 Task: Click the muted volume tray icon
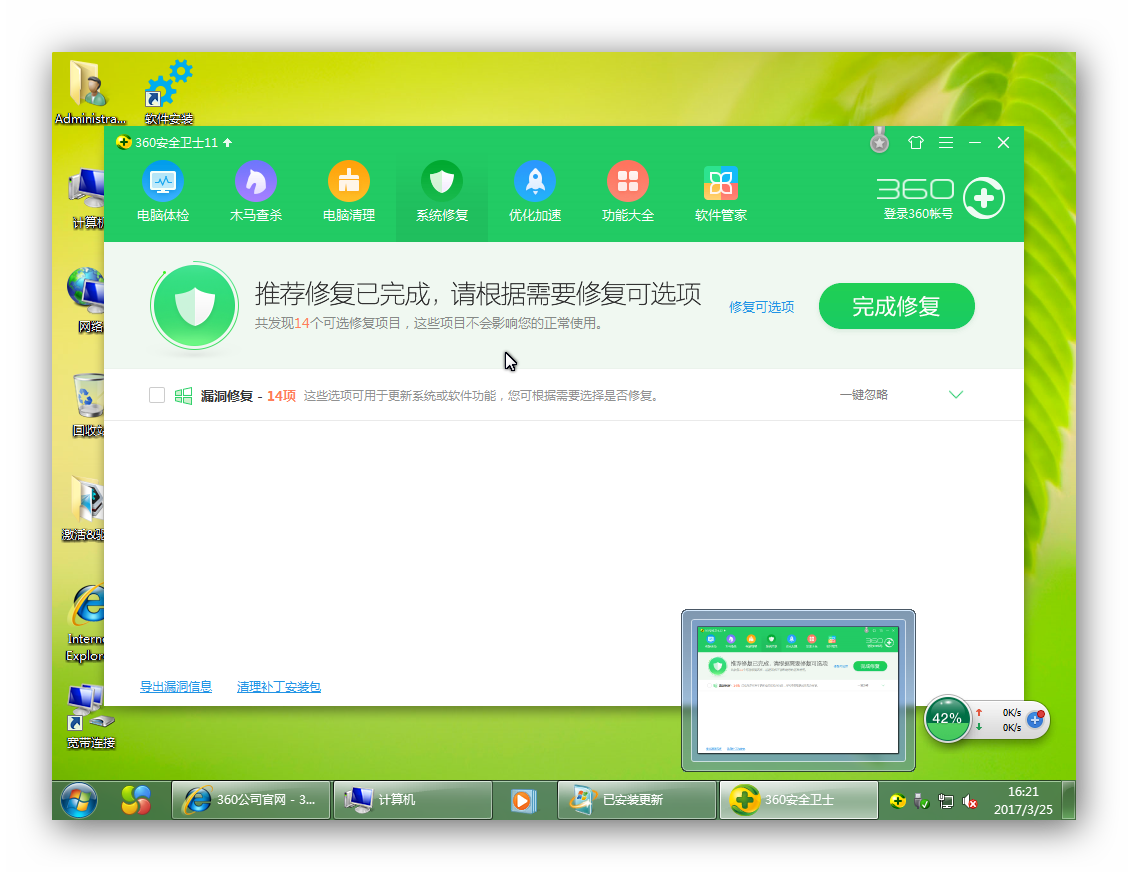click(x=970, y=801)
